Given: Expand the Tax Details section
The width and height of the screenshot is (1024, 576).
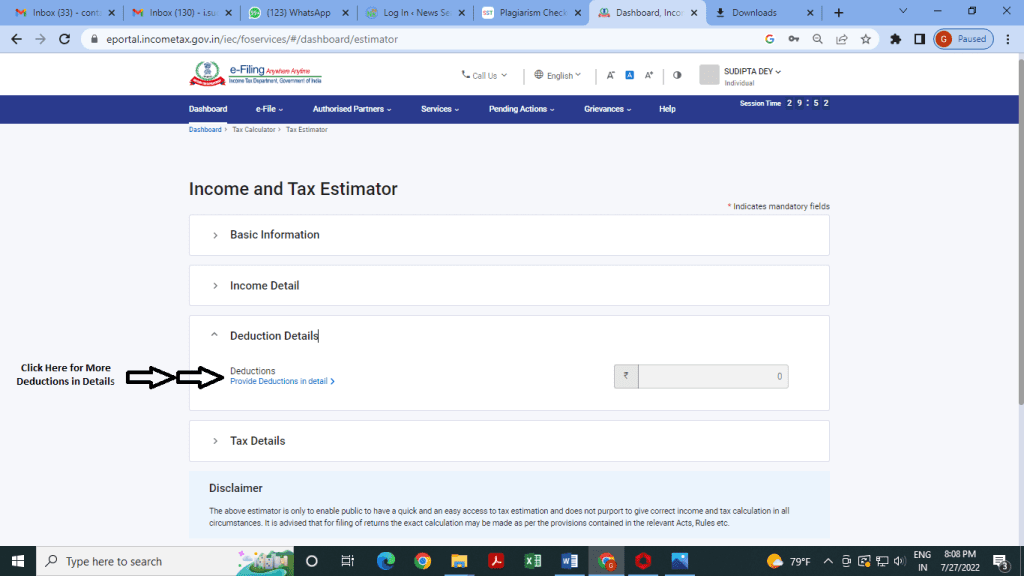Looking at the screenshot, I should 509,441.
